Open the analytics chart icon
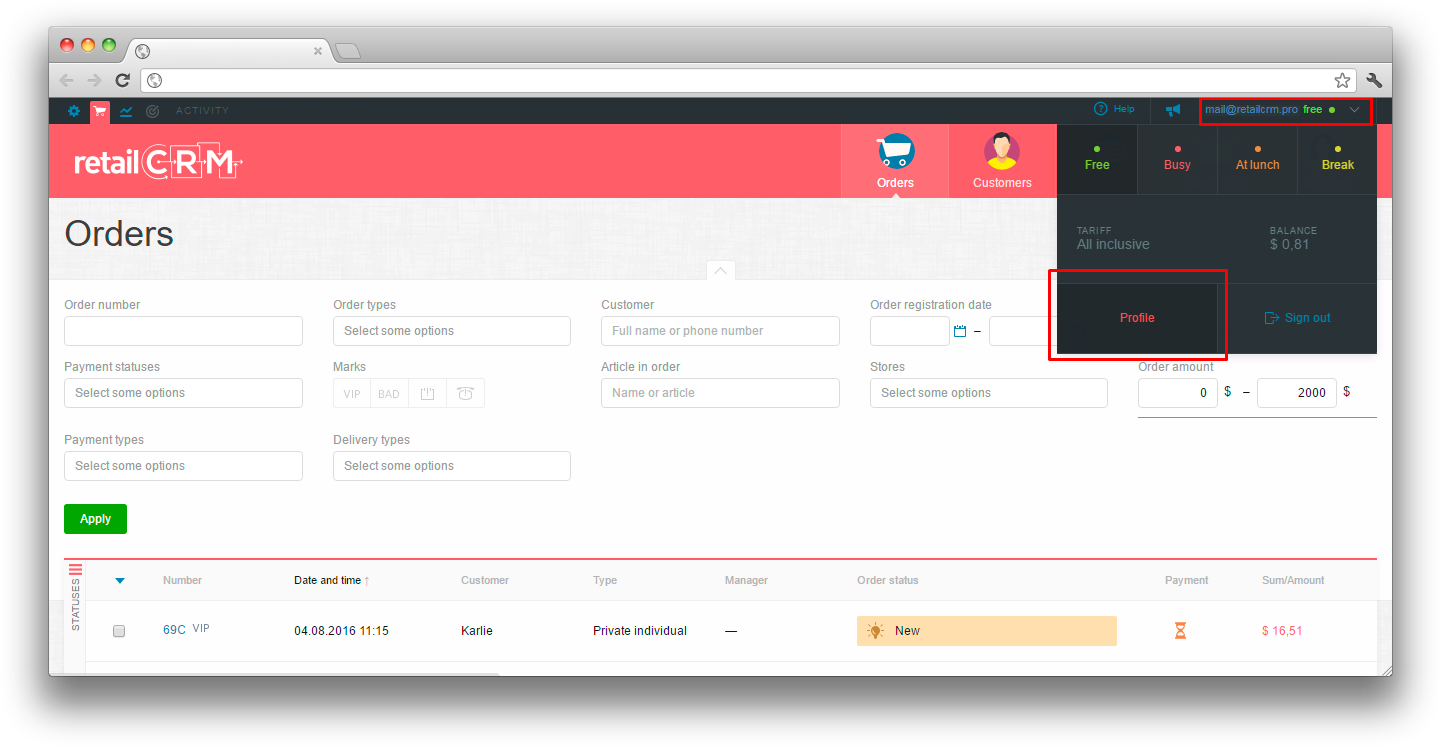1441x747 pixels. point(126,111)
